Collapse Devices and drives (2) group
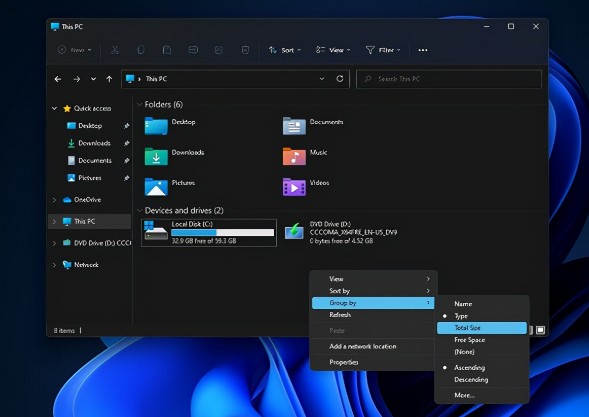 [139, 210]
